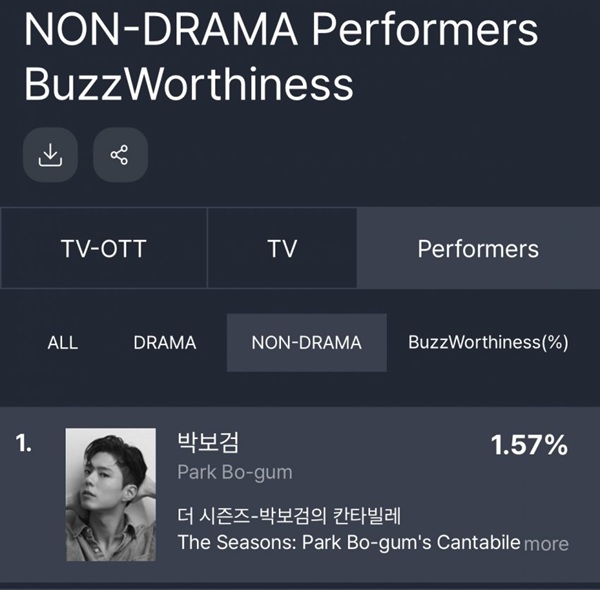The height and width of the screenshot is (590, 600).
Task: Click the NON-DRAMA Performers BuzzWorthiness heading
Action: coord(281,56)
